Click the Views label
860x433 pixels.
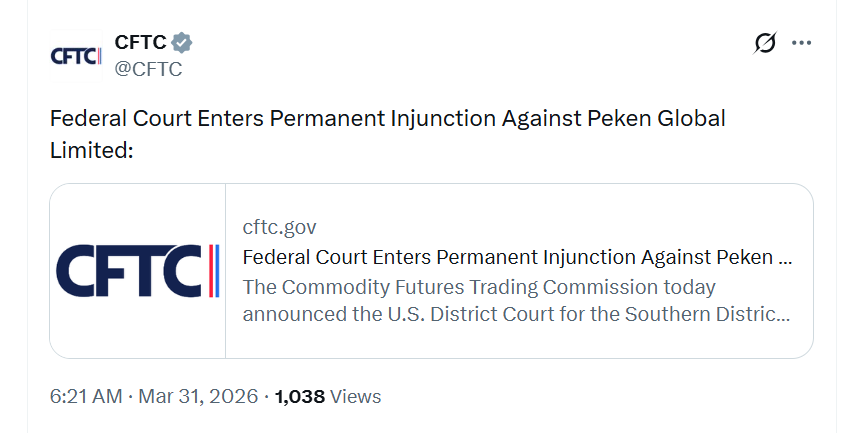[355, 396]
